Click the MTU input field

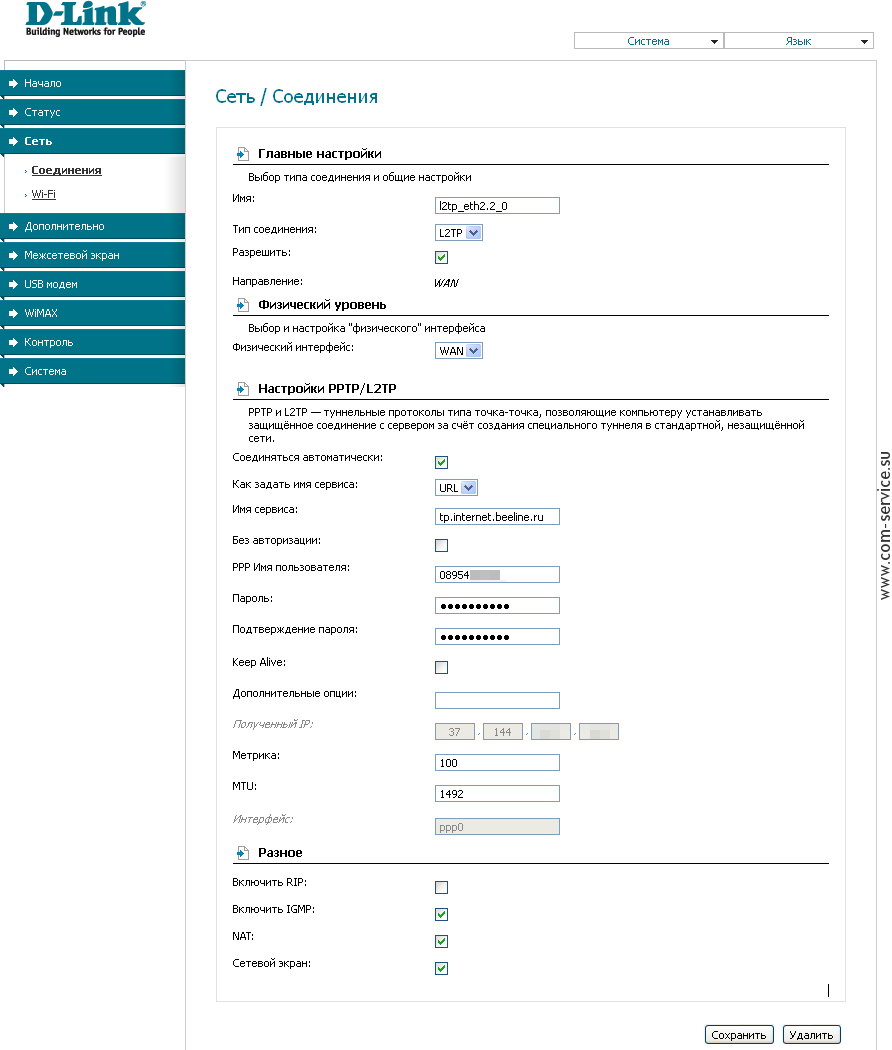pyautogui.click(x=497, y=794)
